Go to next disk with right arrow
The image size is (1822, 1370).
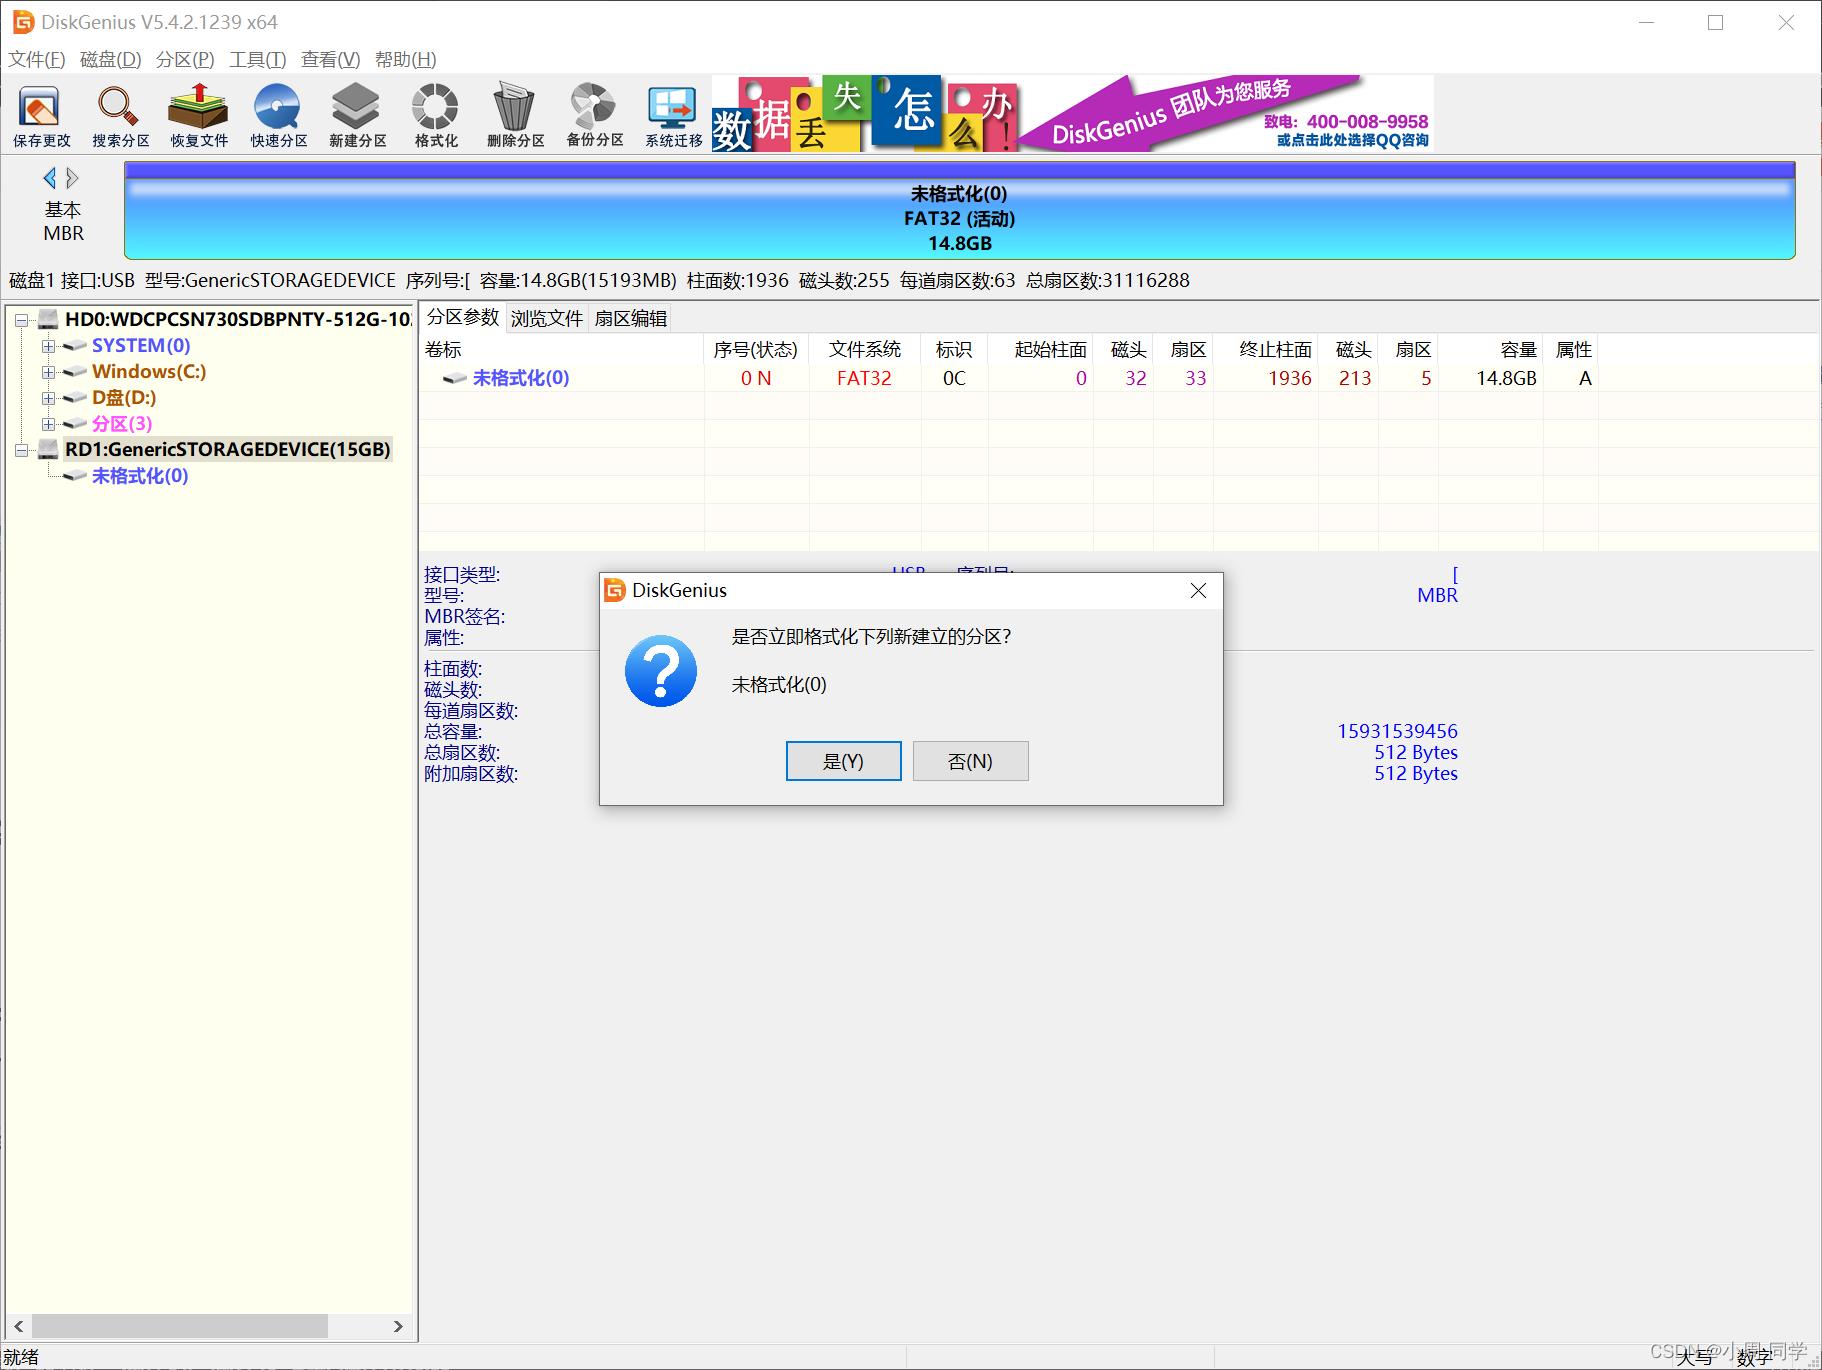tap(72, 178)
